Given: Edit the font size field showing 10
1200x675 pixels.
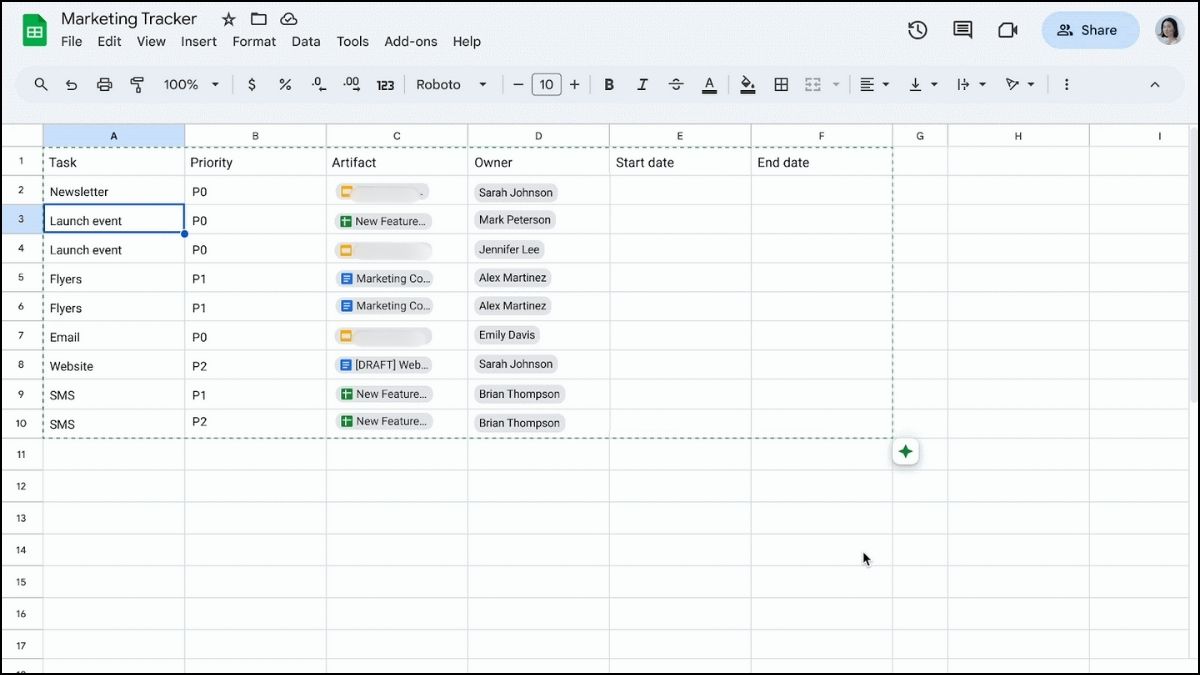Looking at the screenshot, I should point(546,85).
